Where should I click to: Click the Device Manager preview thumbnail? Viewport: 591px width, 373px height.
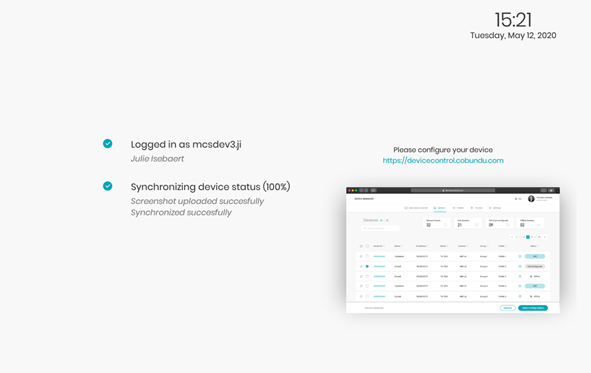click(x=453, y=250)
